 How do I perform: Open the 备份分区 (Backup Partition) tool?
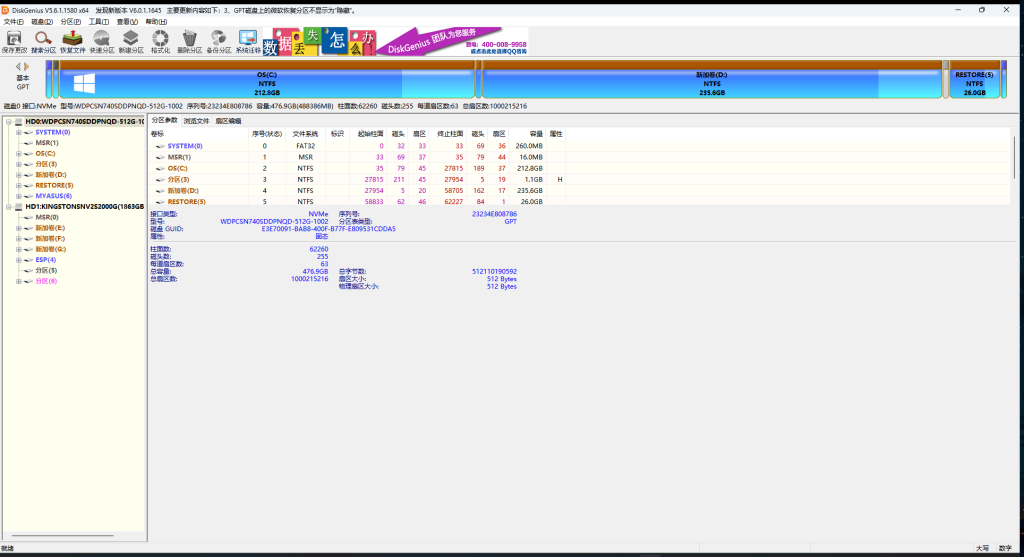[x=218, y=40]
